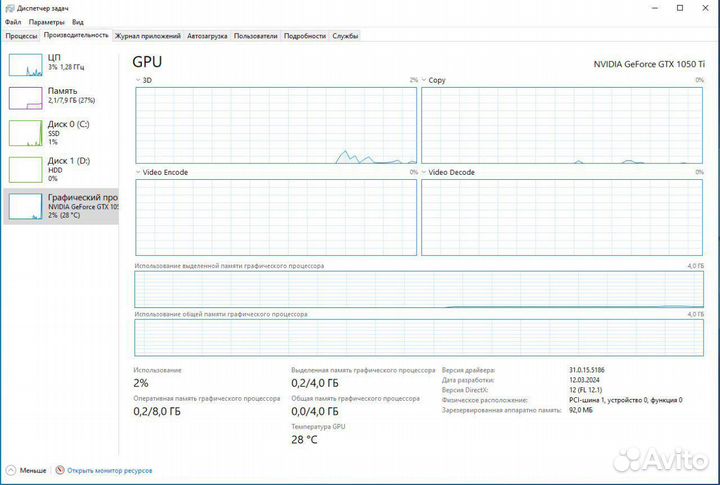Select Диск 1 (D:) HDD performance item
This screenshot has height=485, width=720.
(61, 169)
